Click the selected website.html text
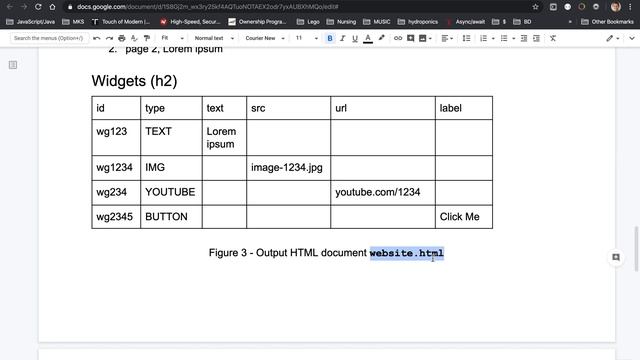This screenshot has height=360, width=640. tap(407, 253)
